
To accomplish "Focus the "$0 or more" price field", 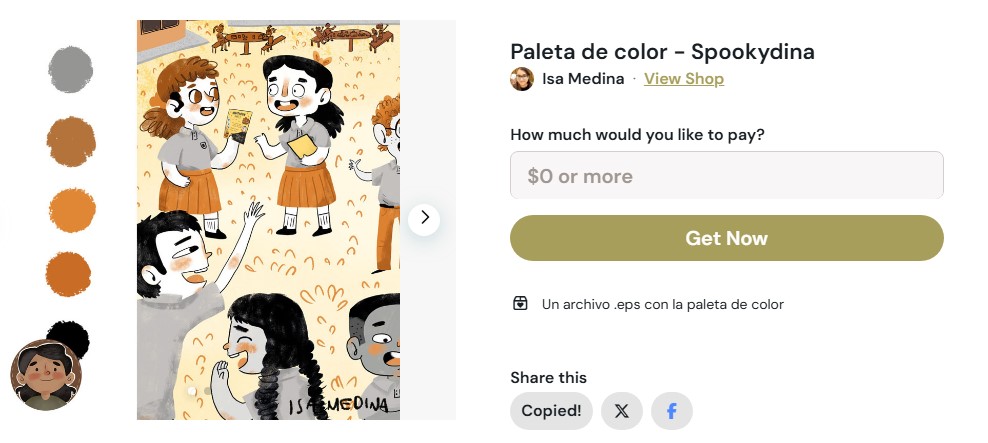I will coord(727,176).
